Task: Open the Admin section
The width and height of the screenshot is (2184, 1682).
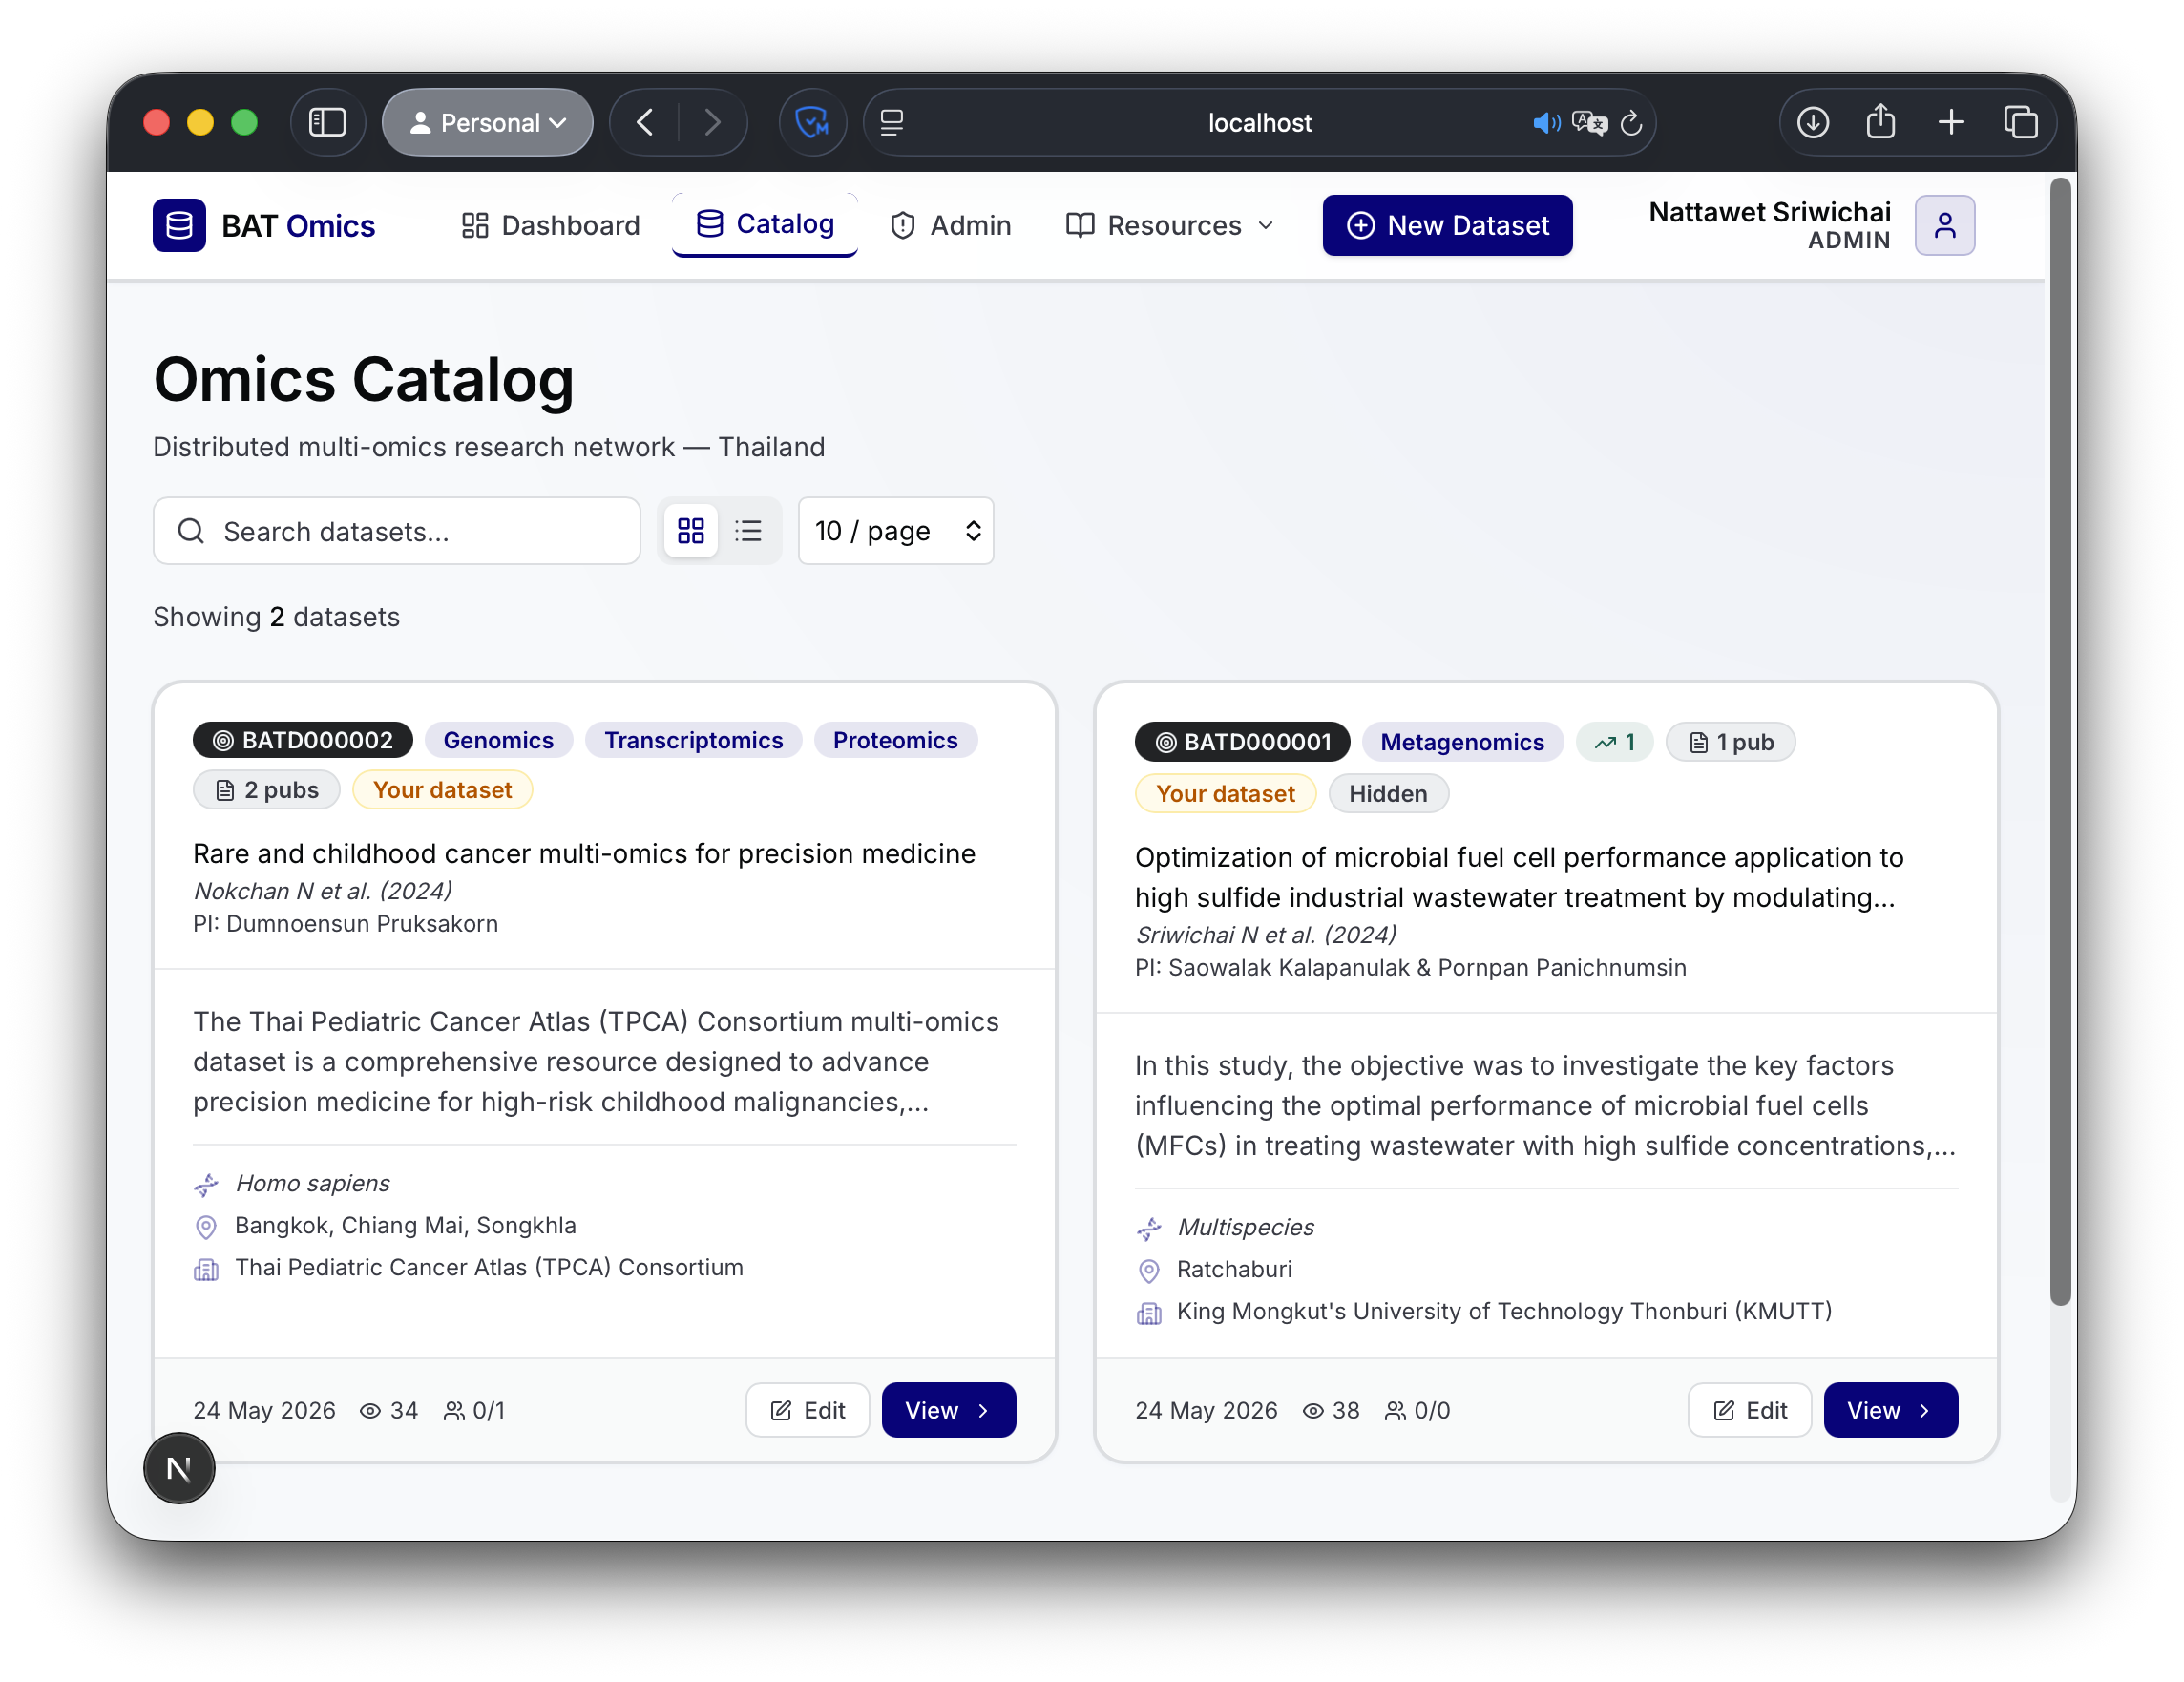Action: pos(950,225)
